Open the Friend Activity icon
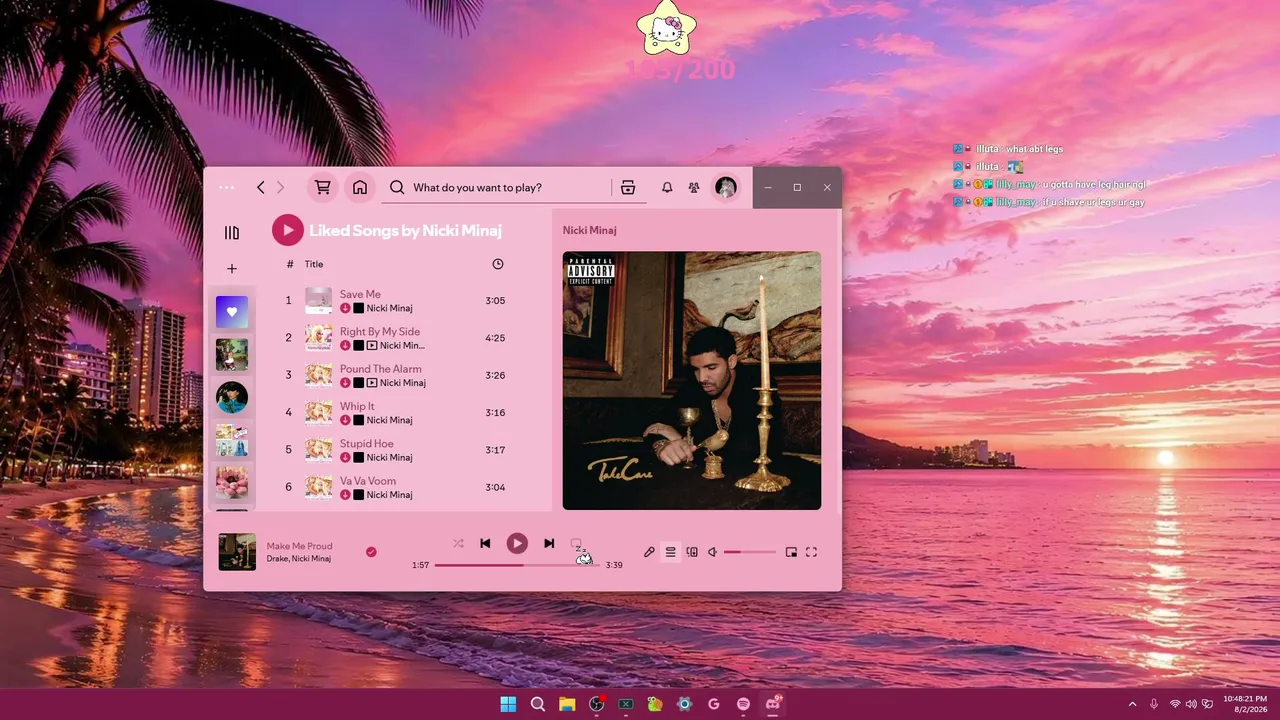The height and width of the screenshot is (720, 1280). click(x=694, y=187)
